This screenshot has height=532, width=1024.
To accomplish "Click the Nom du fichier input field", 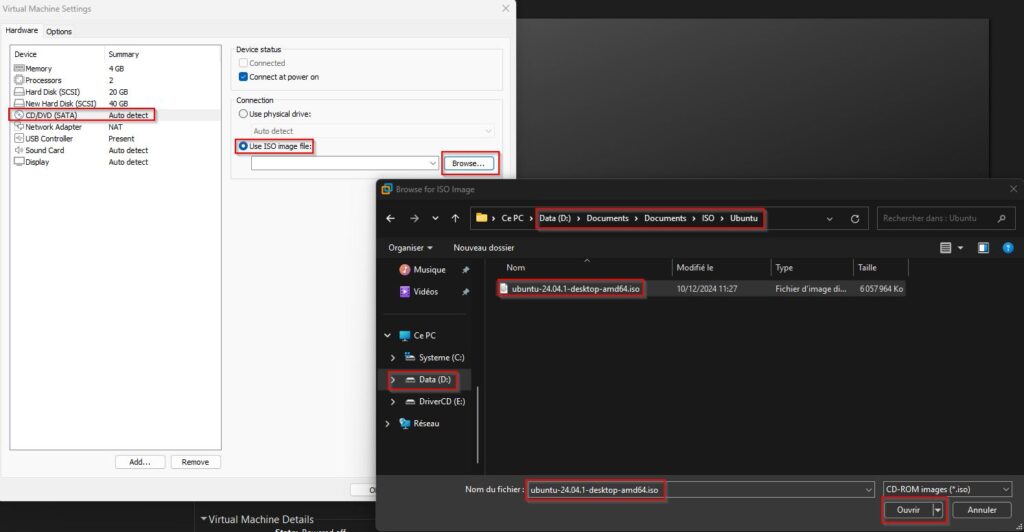I will coord(701,490).
